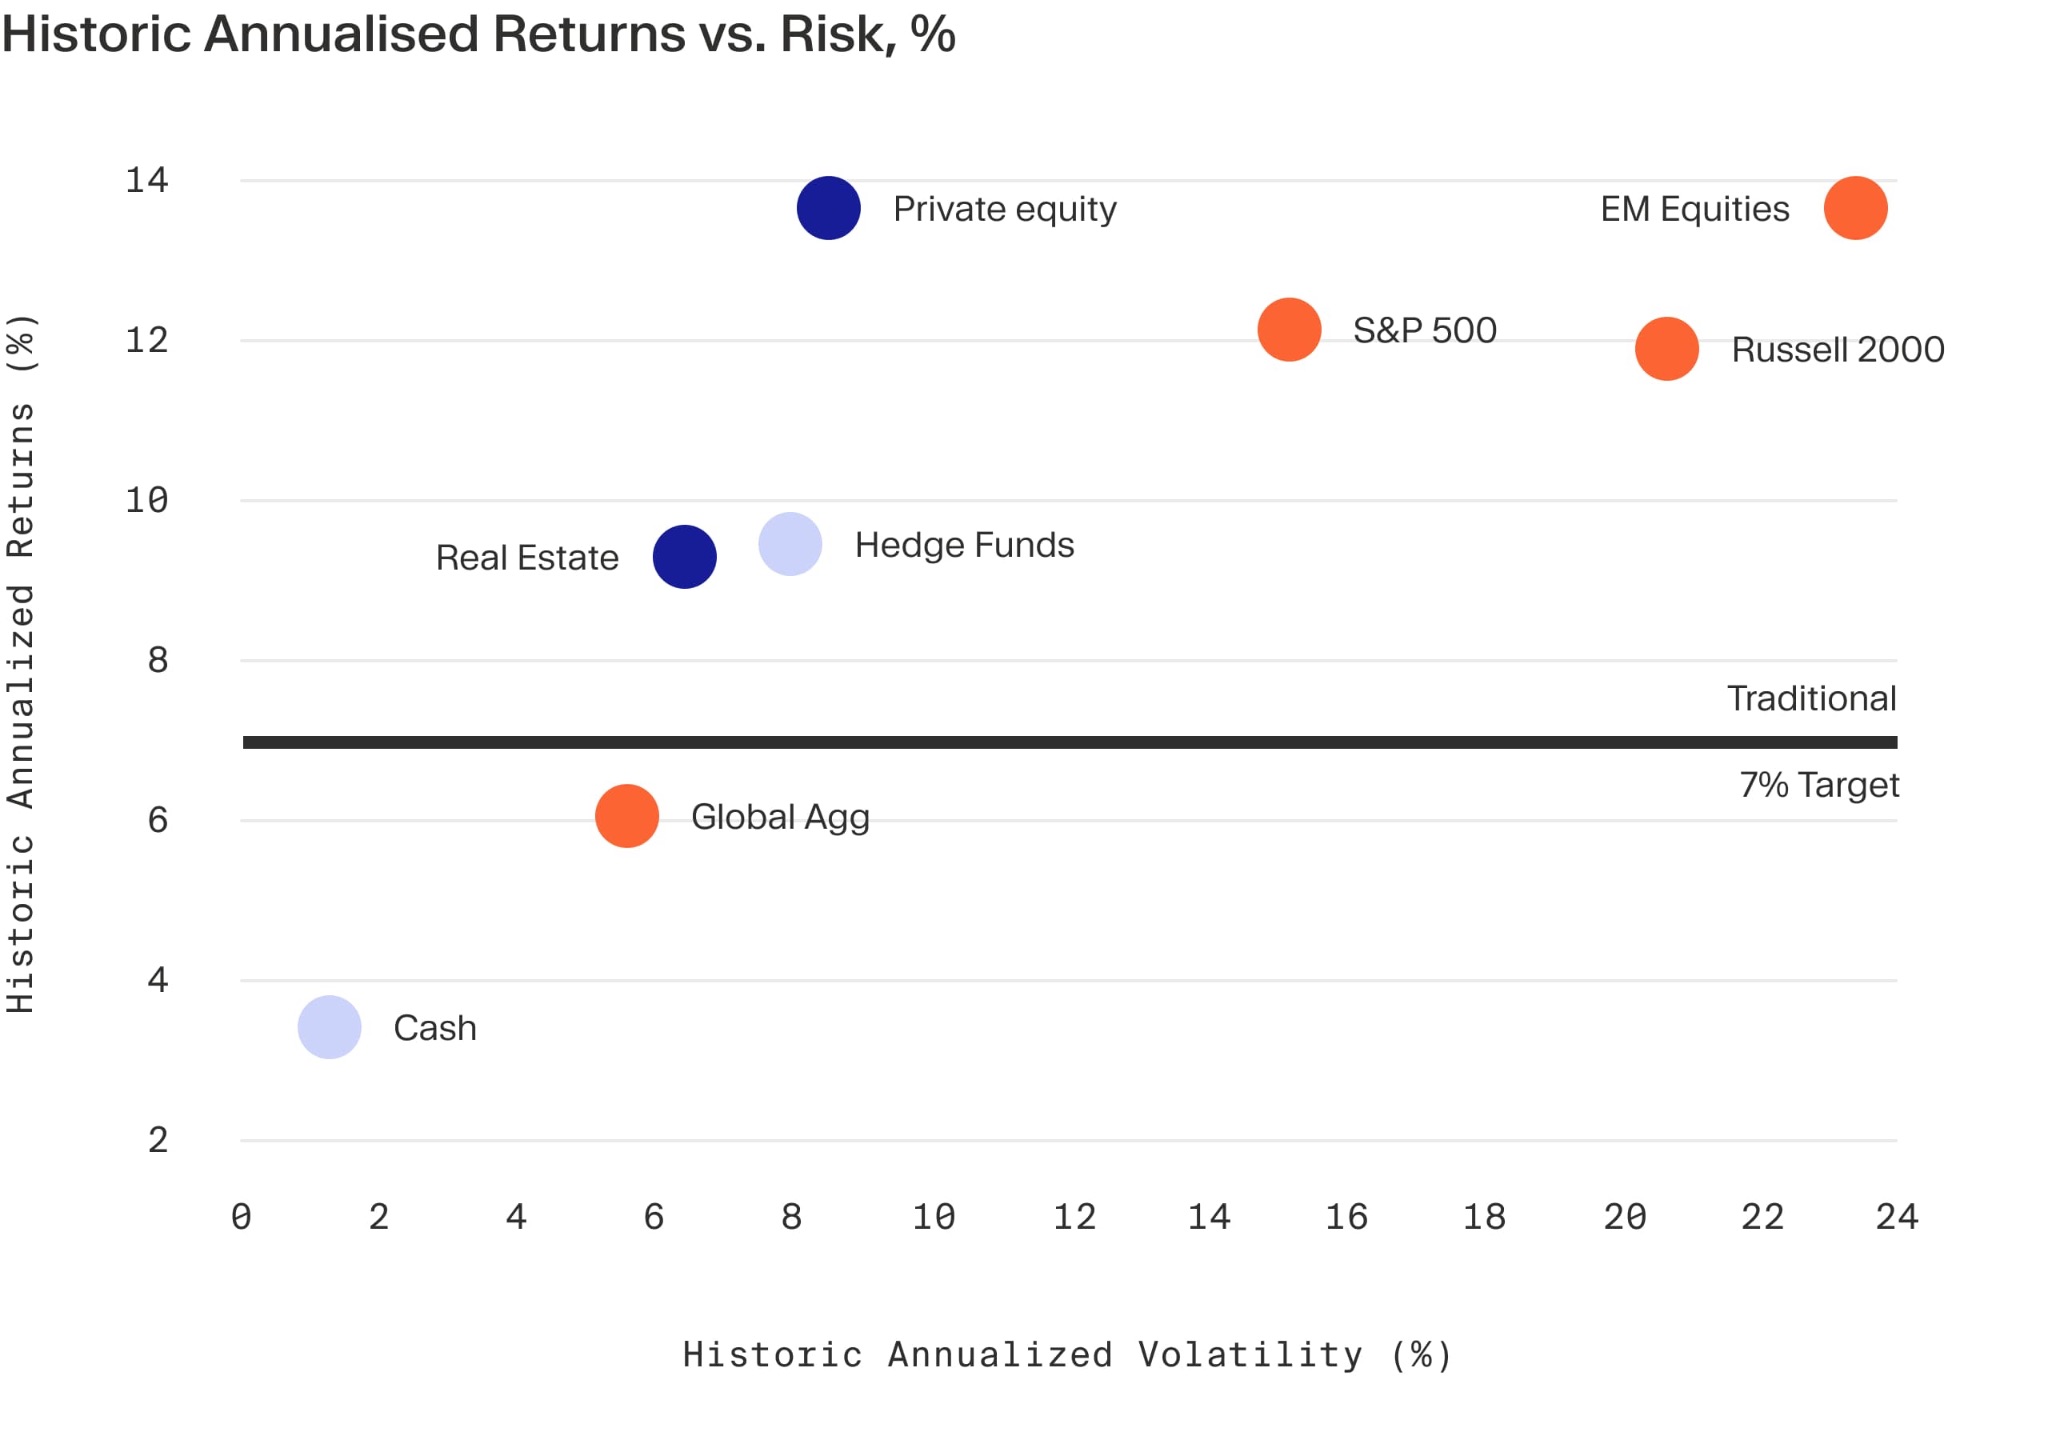Select the orange S&P 500 dot

coord(1289,329)
